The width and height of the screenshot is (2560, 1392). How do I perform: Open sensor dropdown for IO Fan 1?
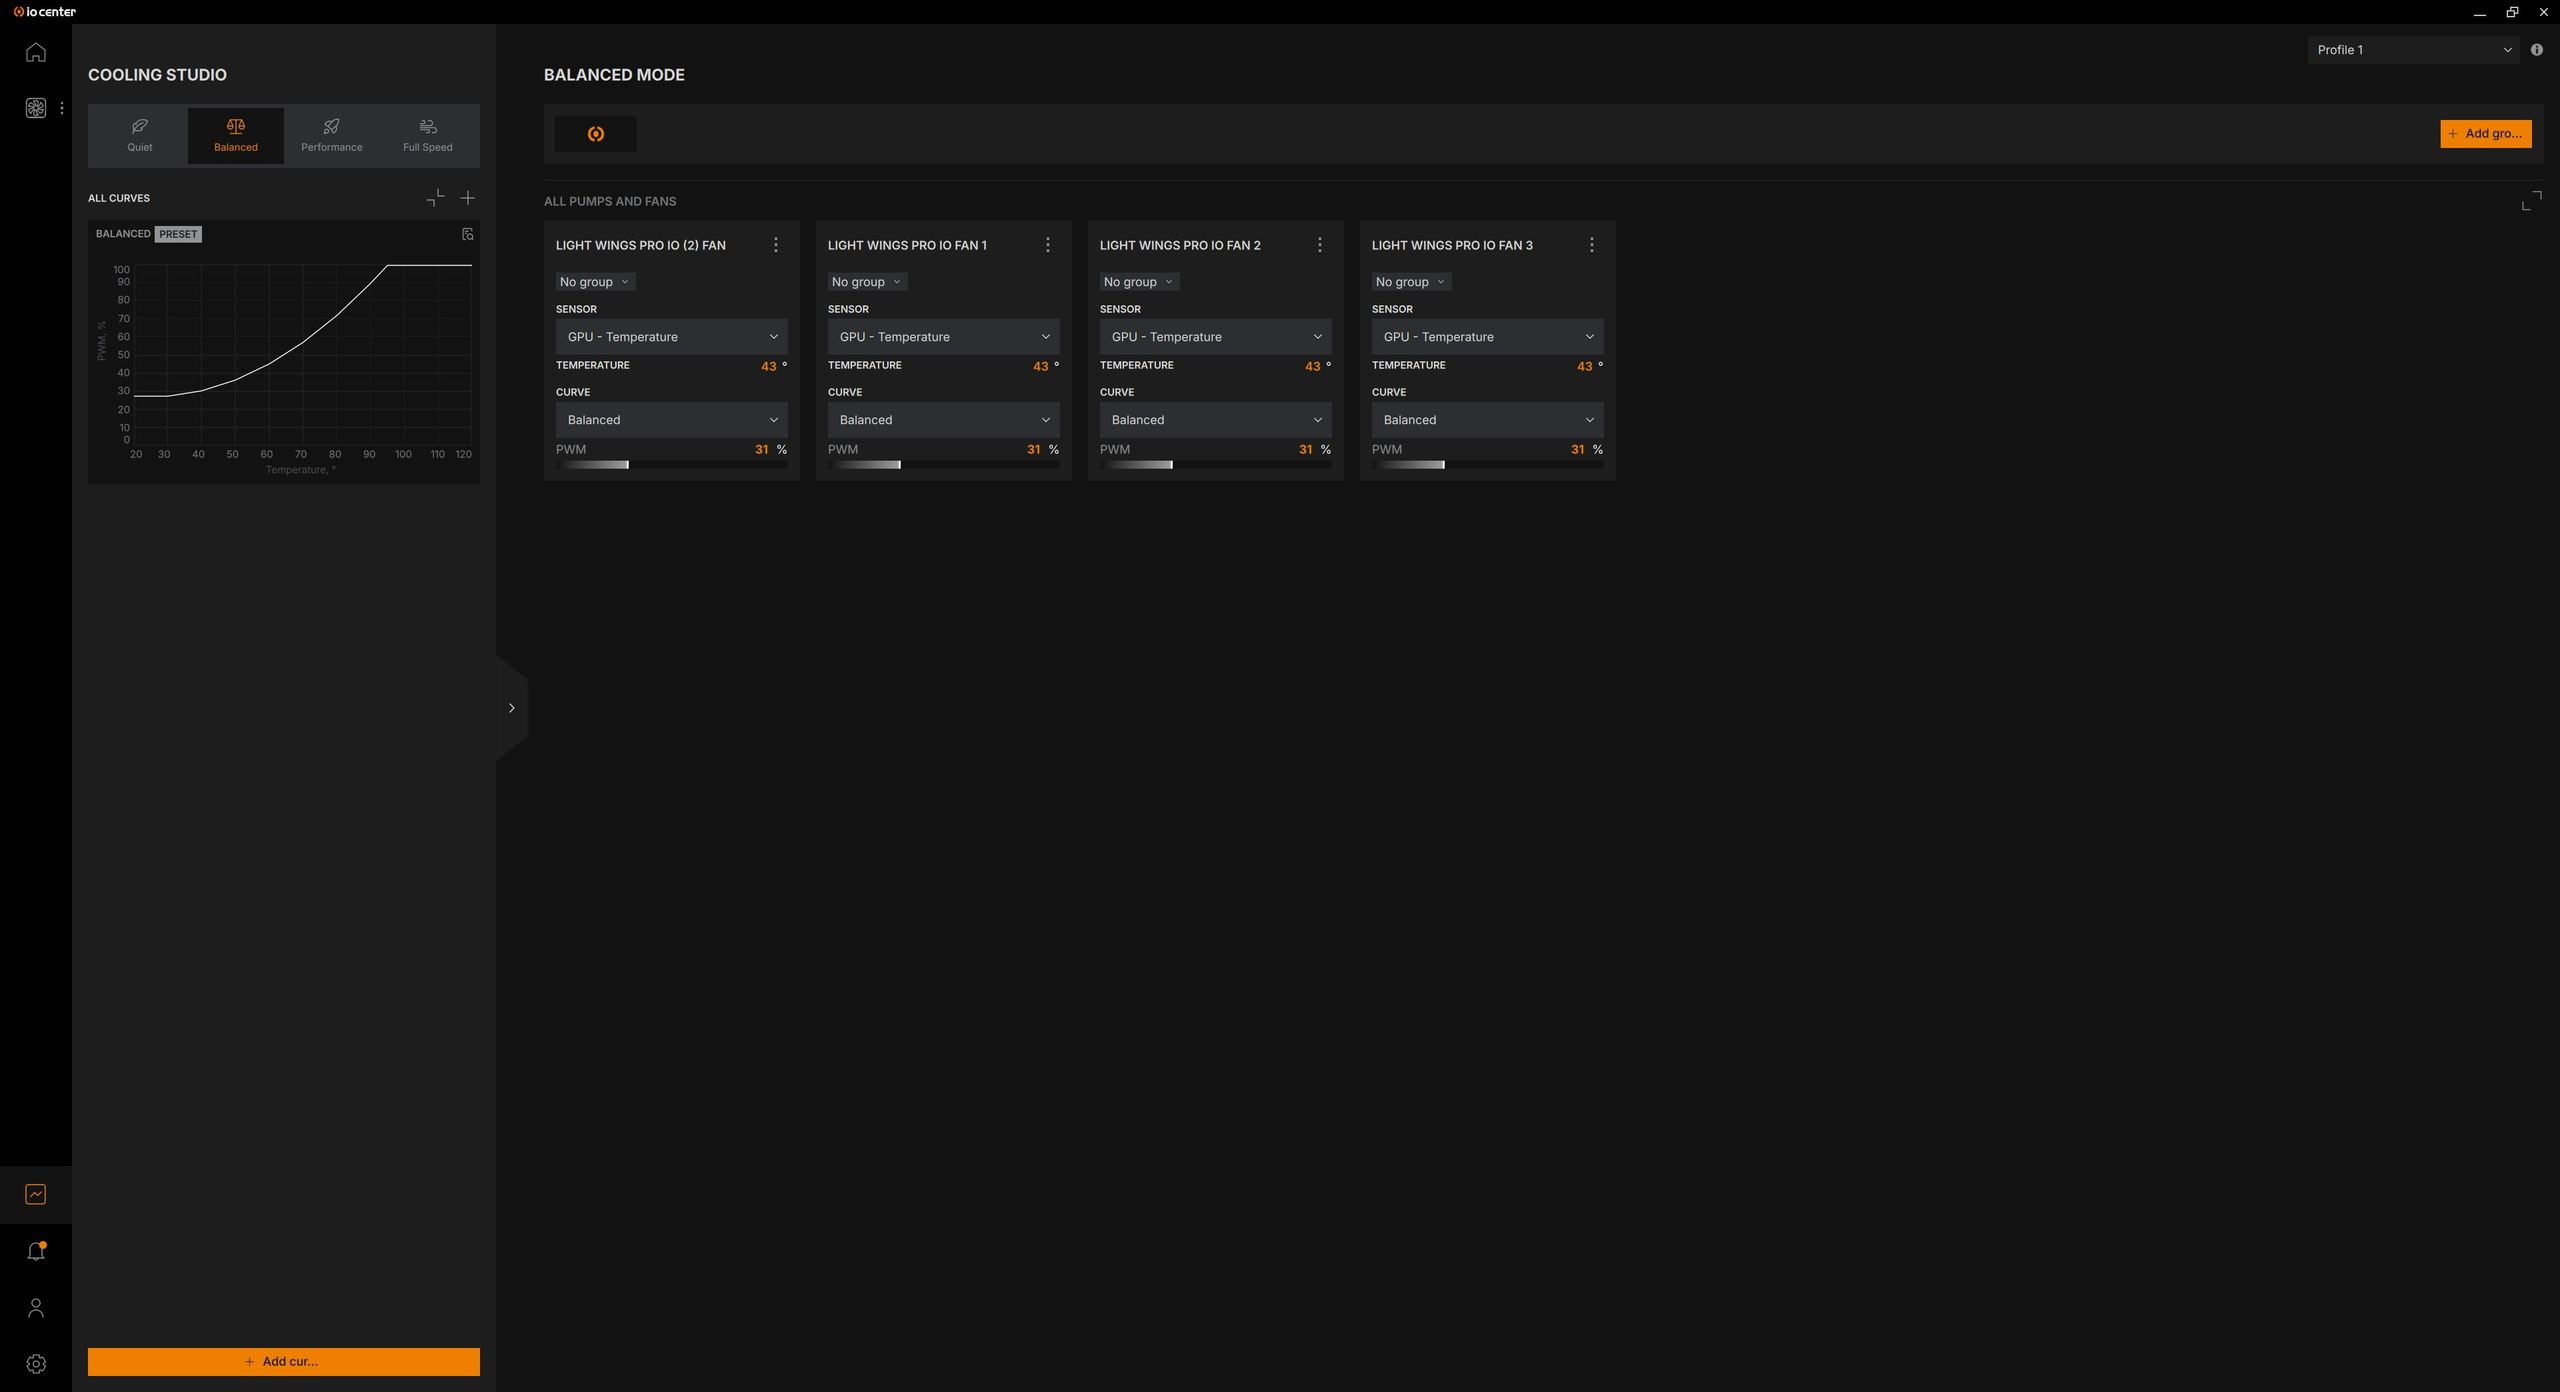[x=944, y=337]
